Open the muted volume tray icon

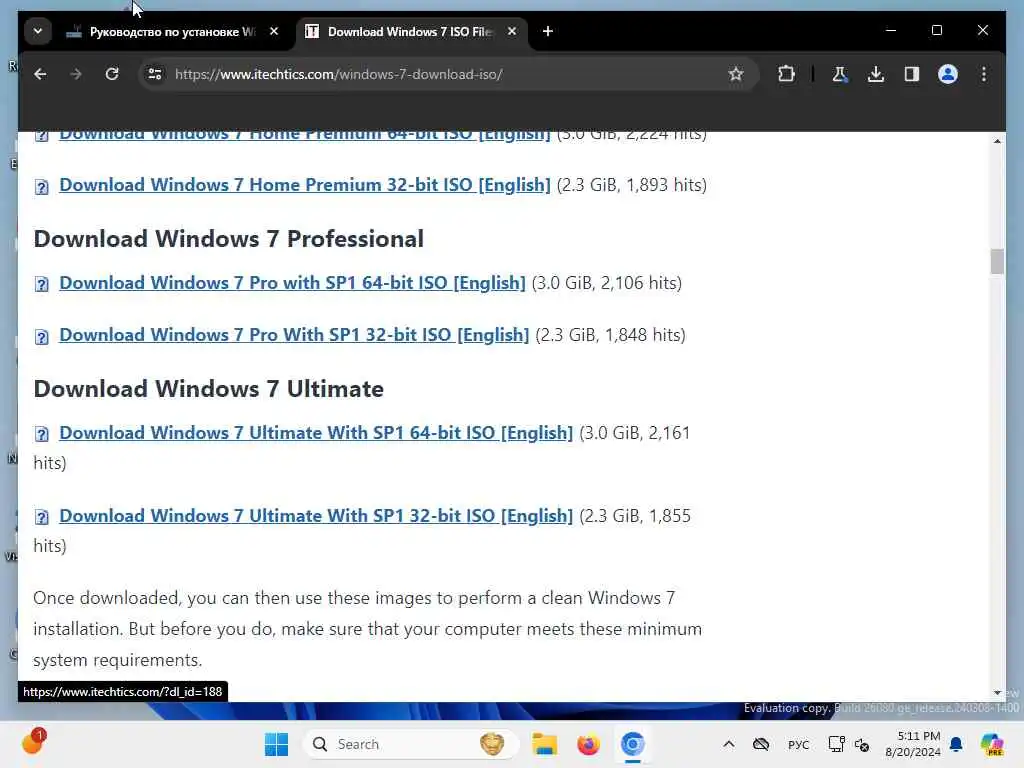coord(862,745)
